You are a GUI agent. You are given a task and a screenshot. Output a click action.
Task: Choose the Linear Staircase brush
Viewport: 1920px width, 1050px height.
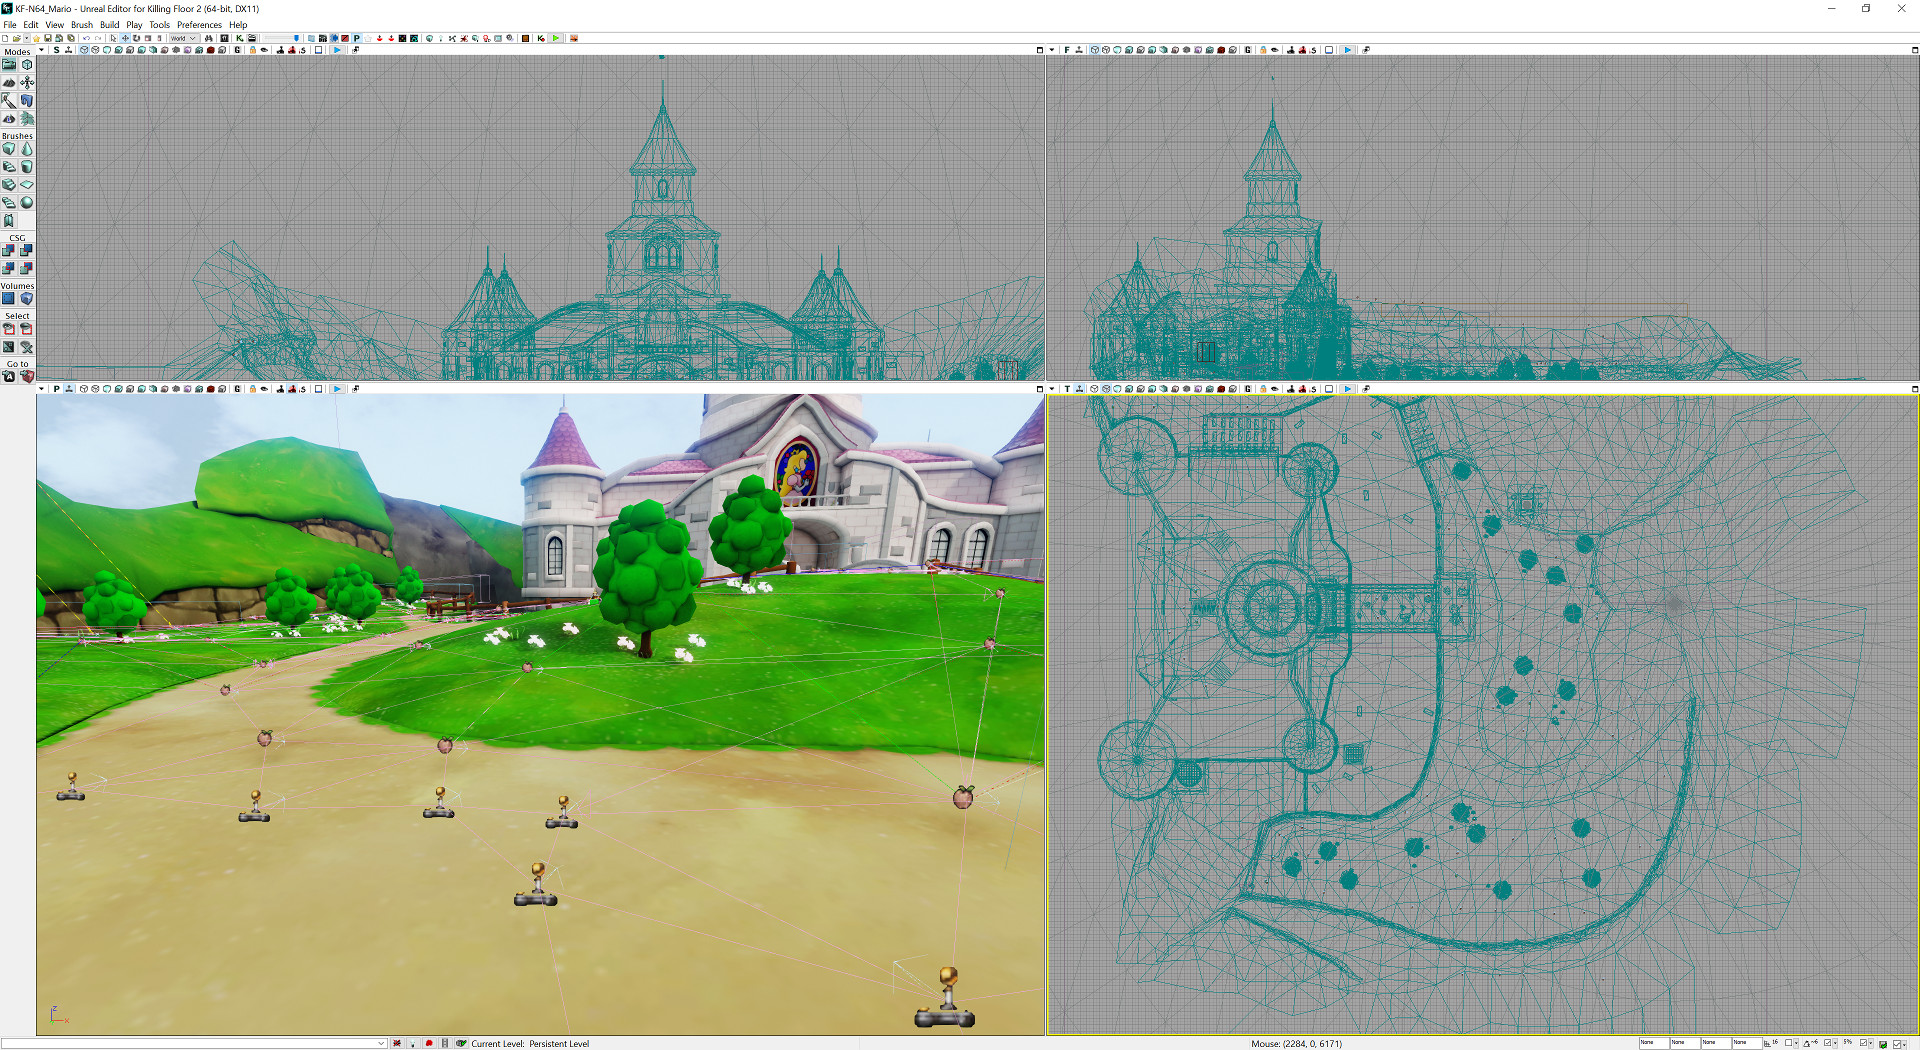[9, 185]
